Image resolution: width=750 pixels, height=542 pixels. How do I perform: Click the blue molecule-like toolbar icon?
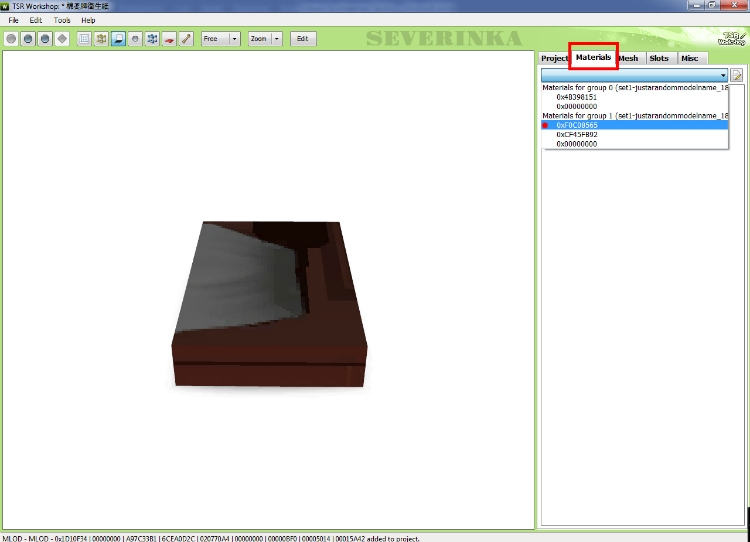[152, 39]
